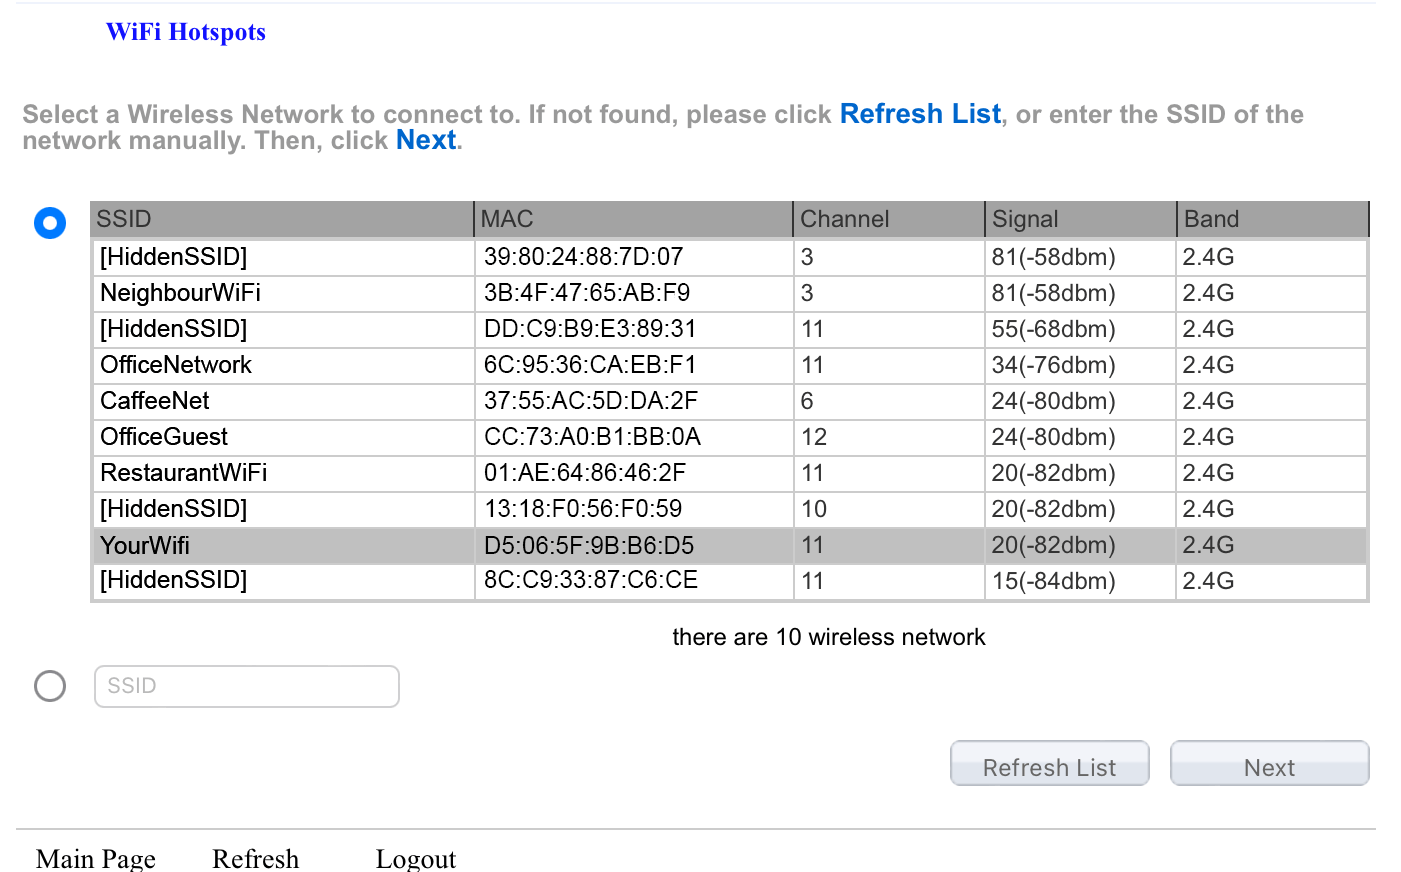Open the Main Page link
The width and height of the screenshot is (1401, 872).
[96, 858]
